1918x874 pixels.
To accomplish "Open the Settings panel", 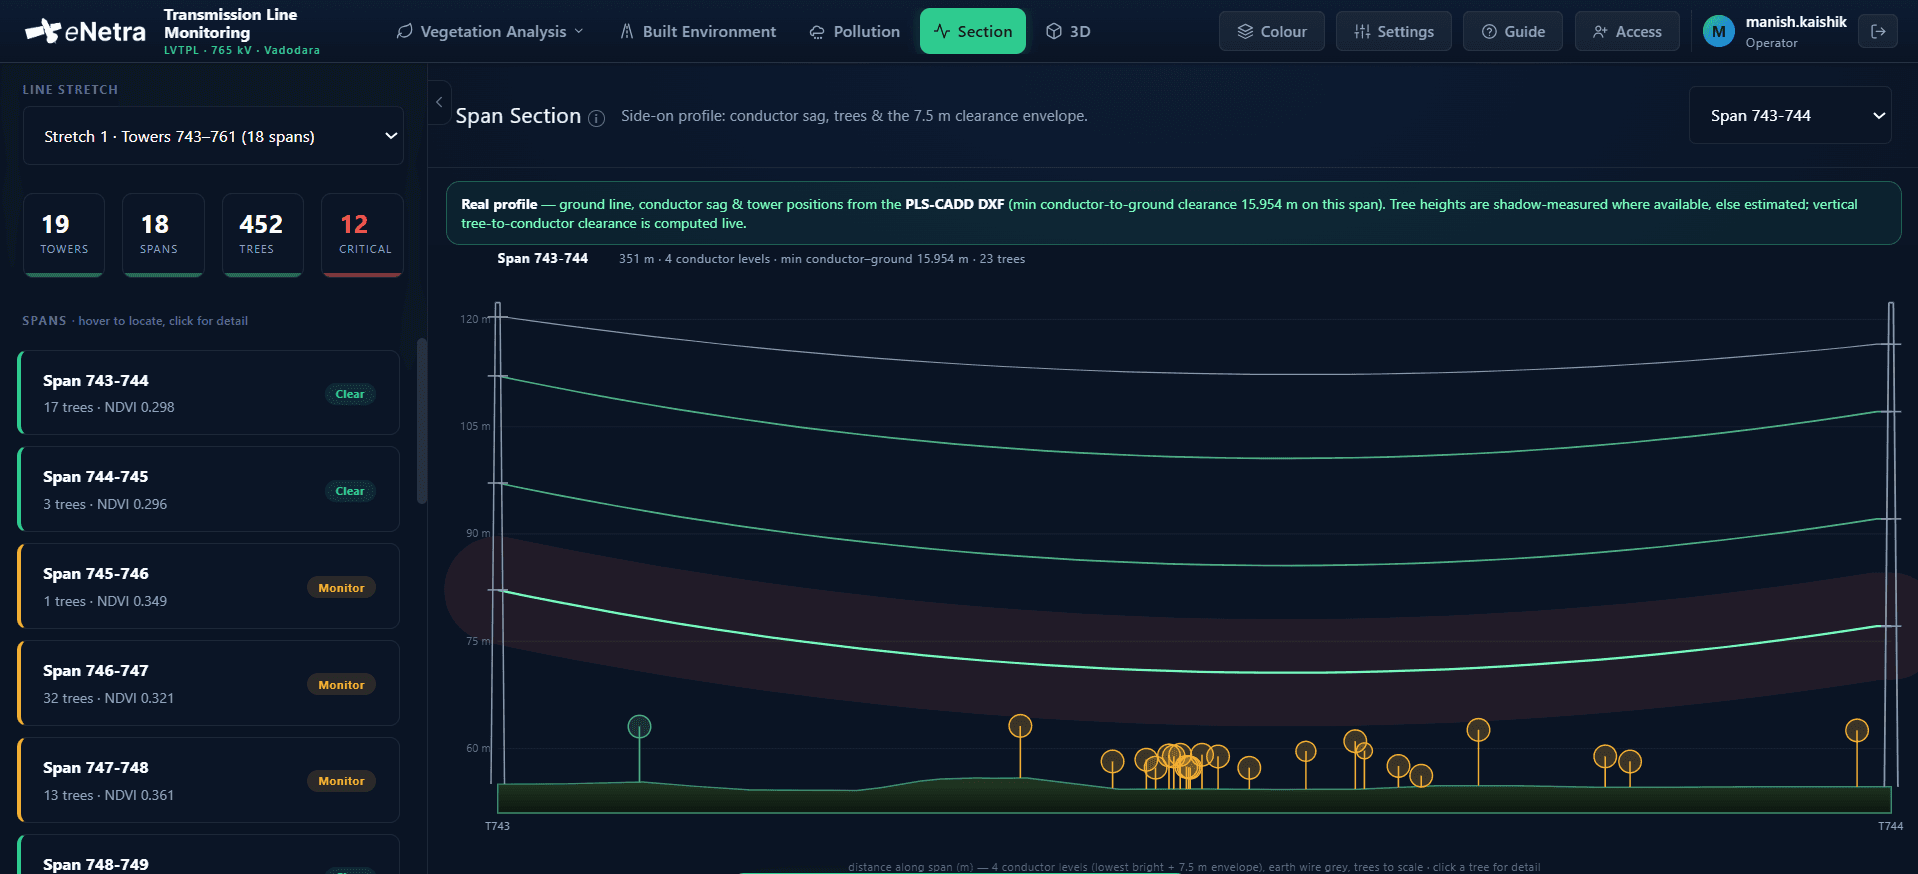I will tap(1394, 31).
